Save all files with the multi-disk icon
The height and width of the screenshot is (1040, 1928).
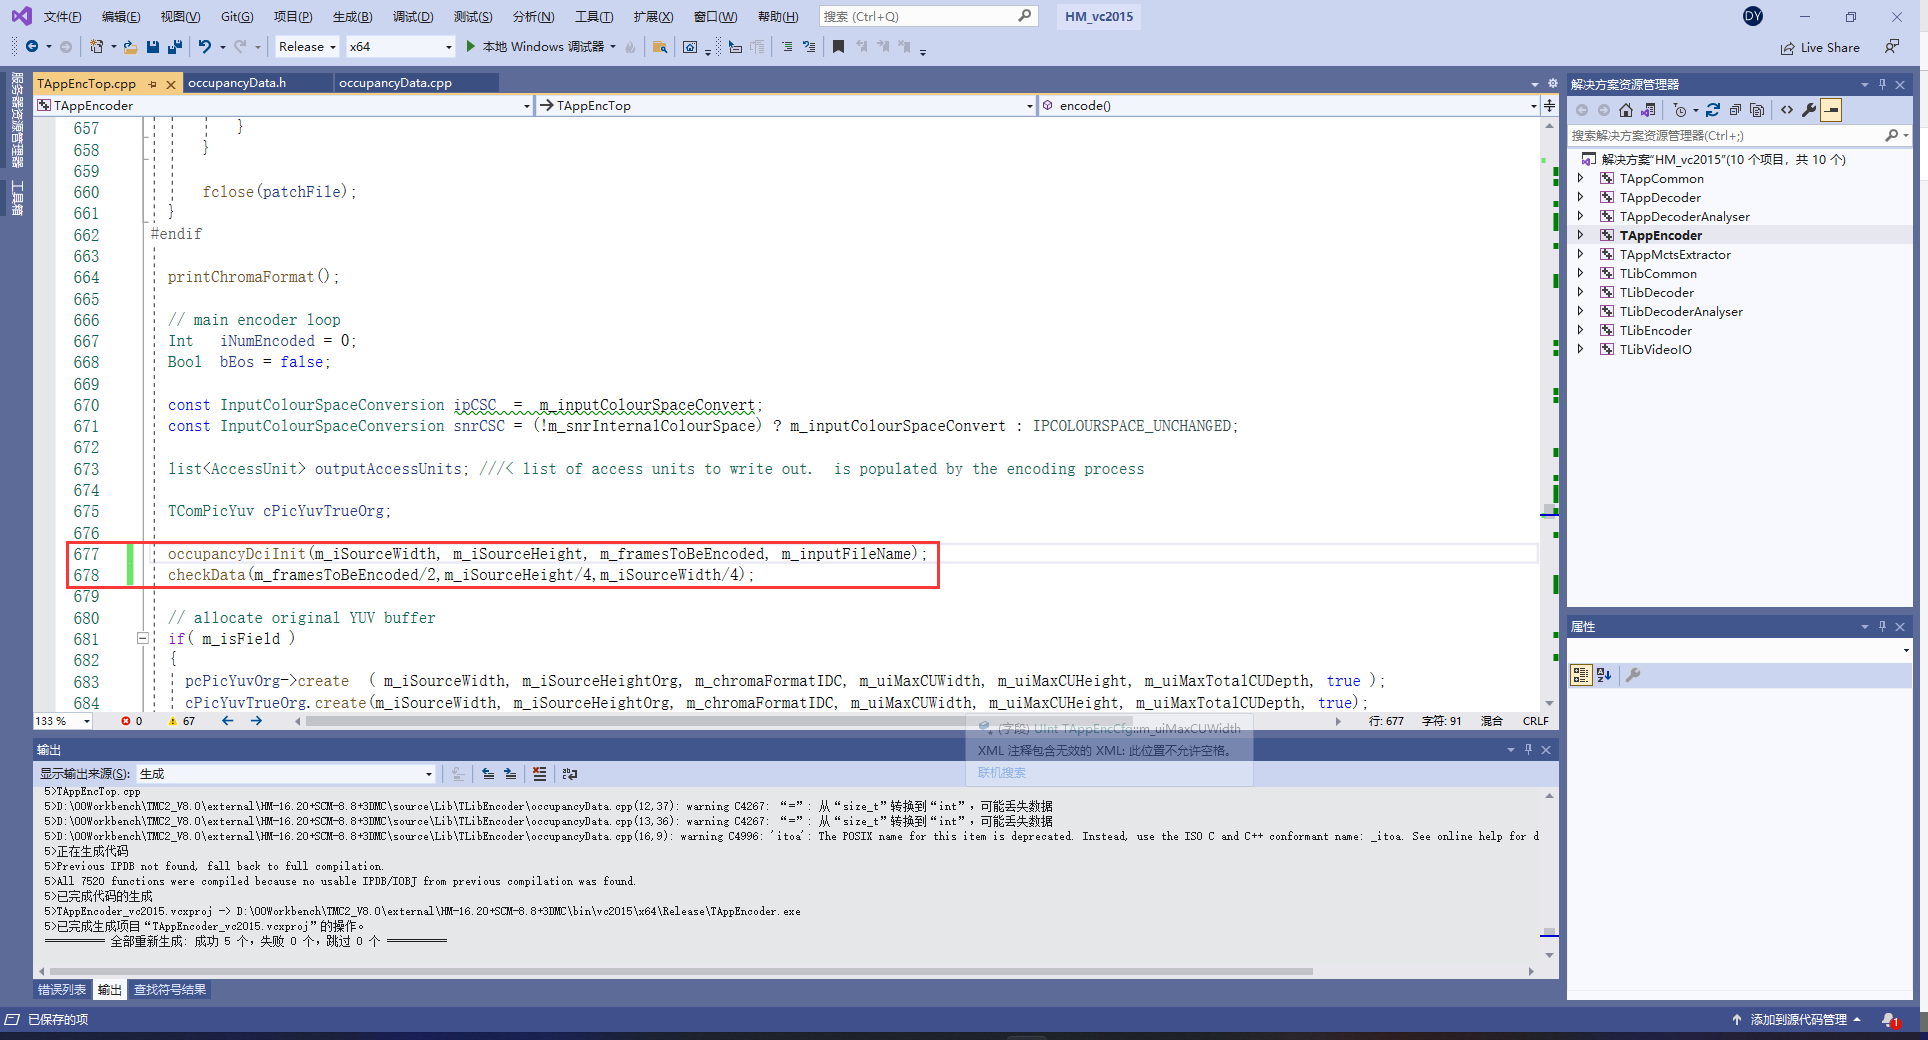[175, 46]
